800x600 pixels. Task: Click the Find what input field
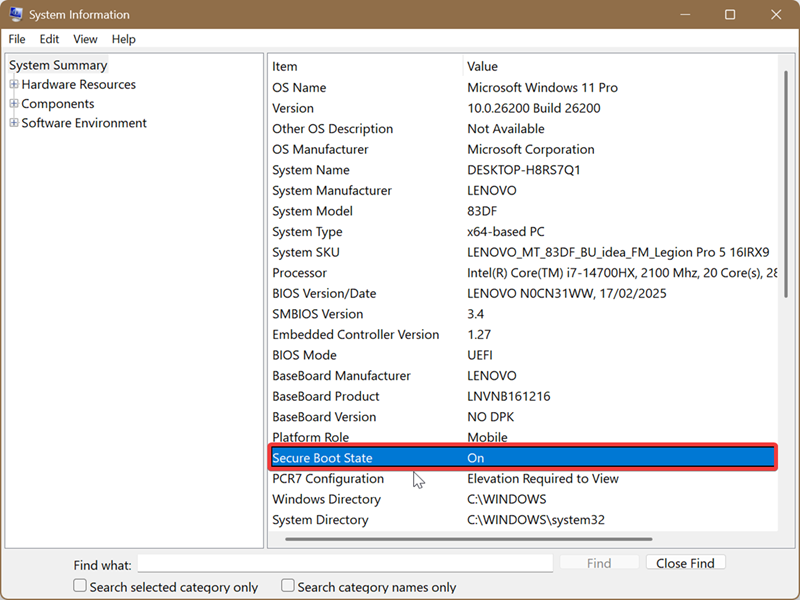(345, 563)
